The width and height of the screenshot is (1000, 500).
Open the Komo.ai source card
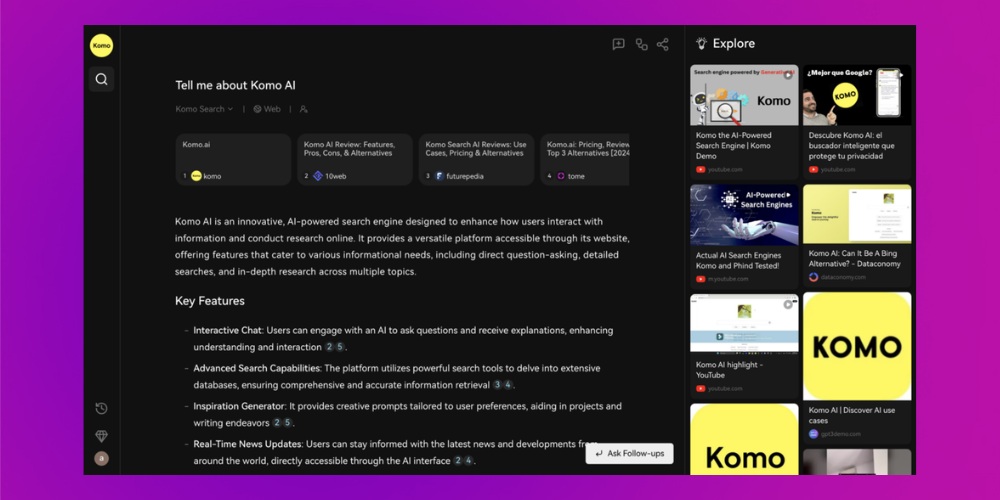tap(233, 159)
